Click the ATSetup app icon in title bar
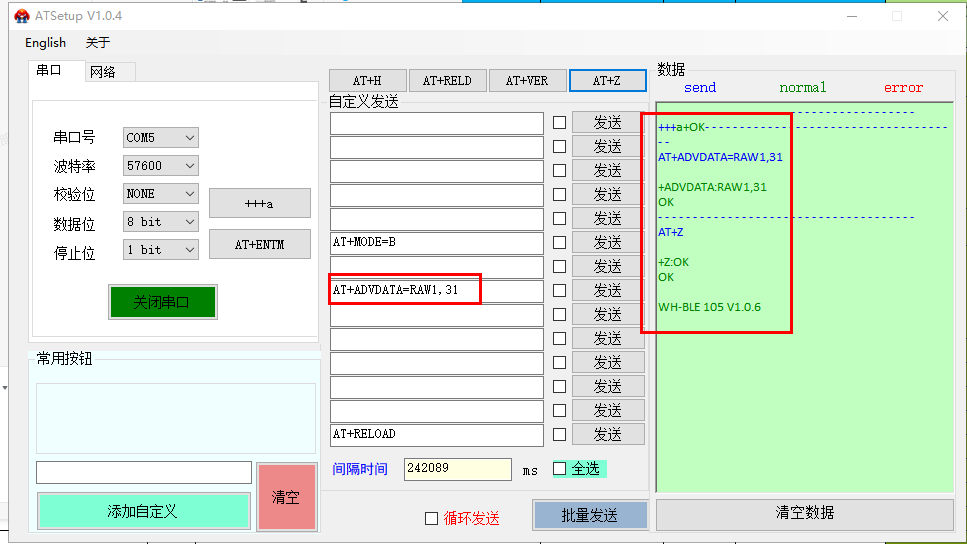The image size is (967, 544). [21, 16]
